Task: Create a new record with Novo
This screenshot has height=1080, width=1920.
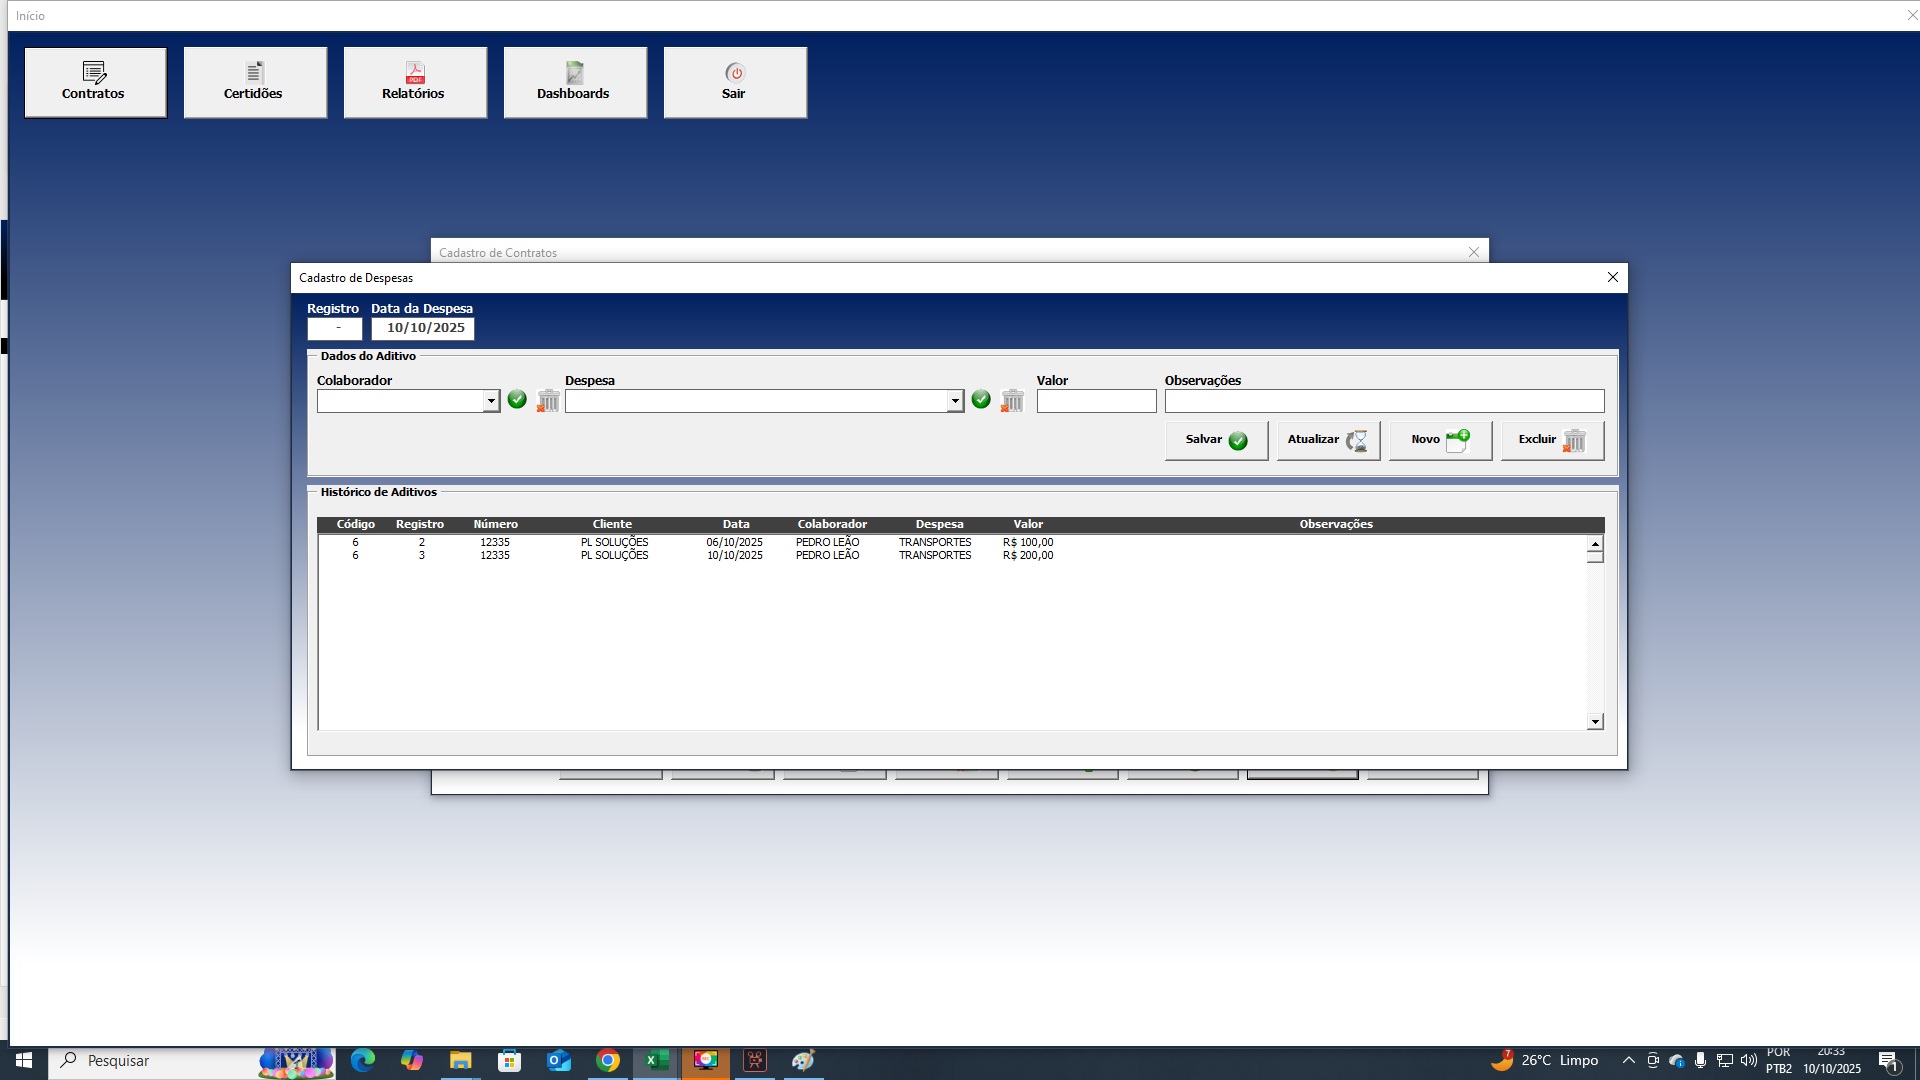Action: coord(1440,440)
